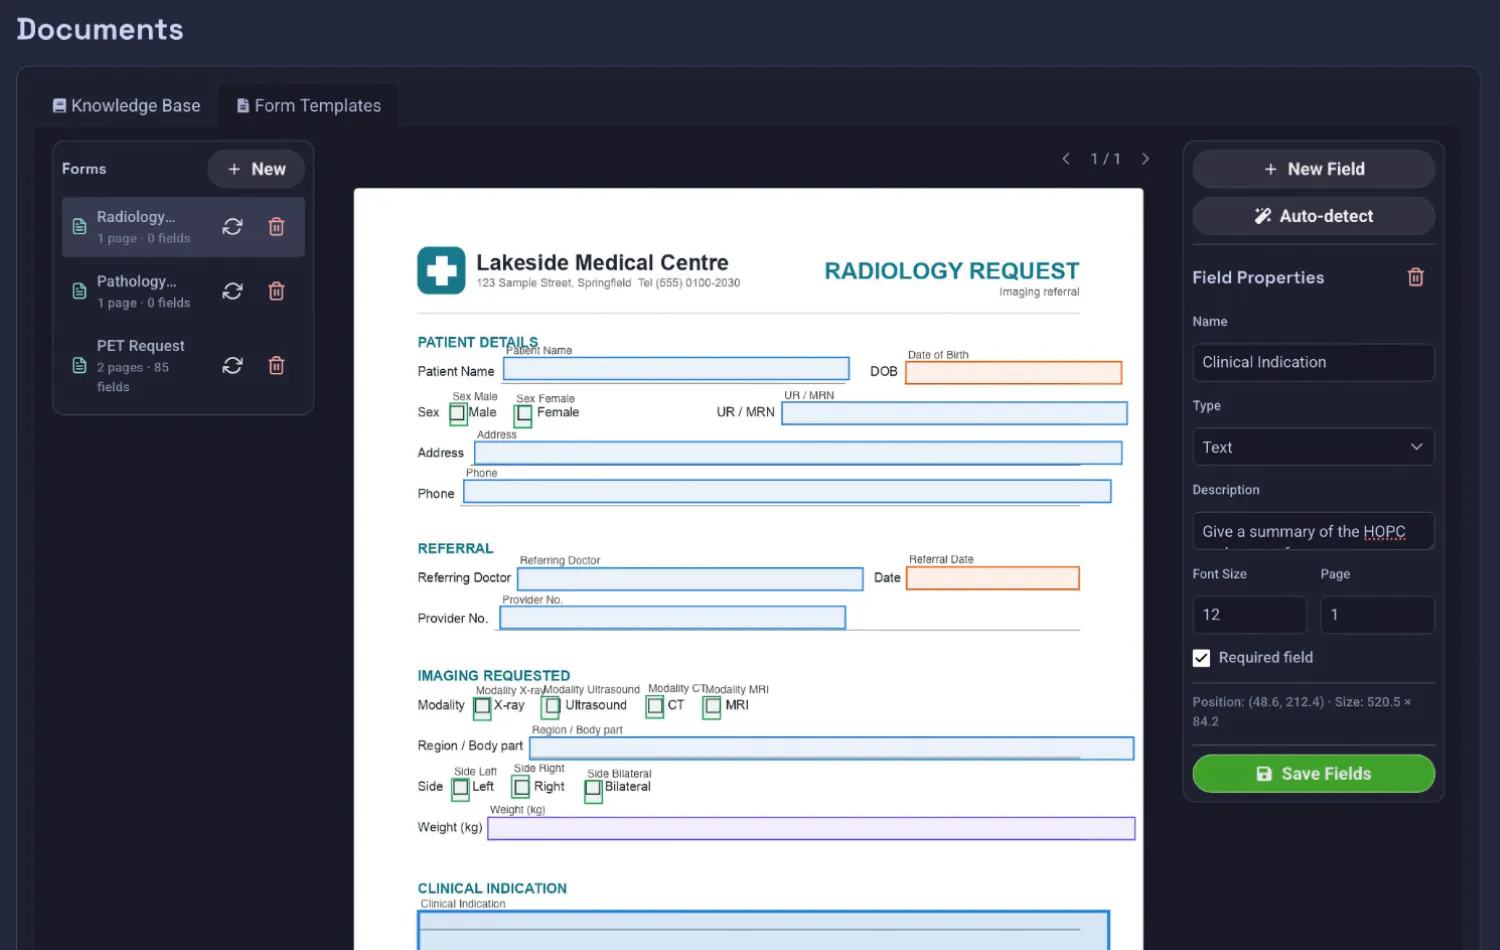Click the Position and Size info text
Image resolution: width=1500 pixels, height=950 pixels.
click(x=1302, y=711)
